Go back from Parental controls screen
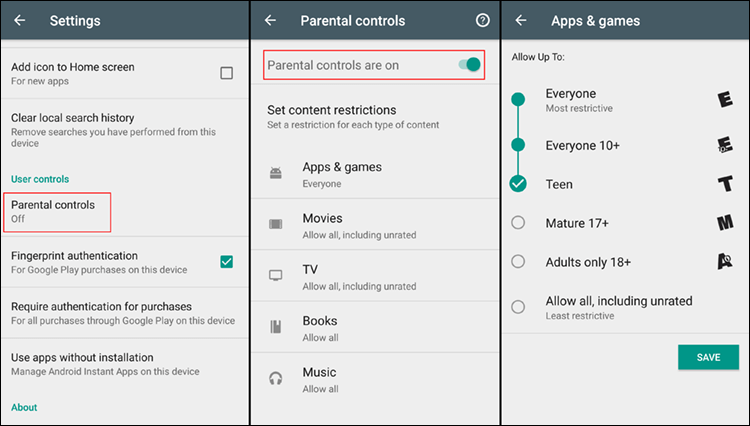The width and height of the screenshot is (750, 426). [x=270, y=21]
